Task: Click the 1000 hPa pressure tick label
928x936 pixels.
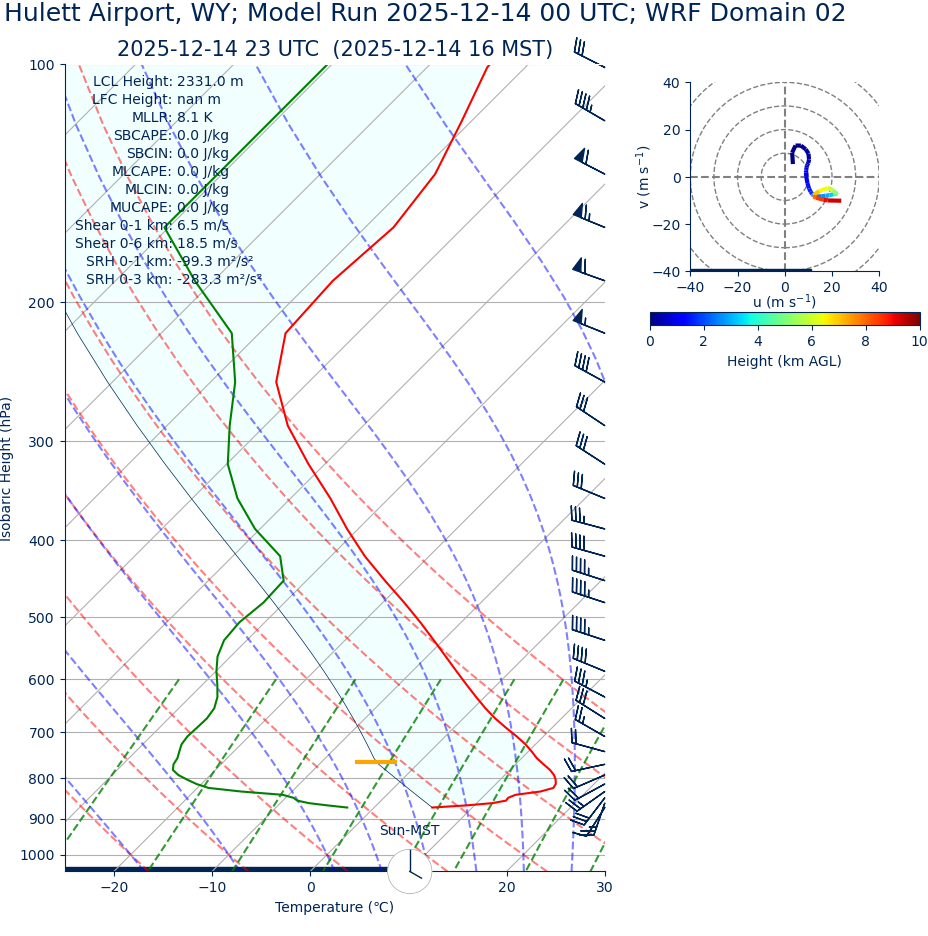Action: [x=38, y=855]
